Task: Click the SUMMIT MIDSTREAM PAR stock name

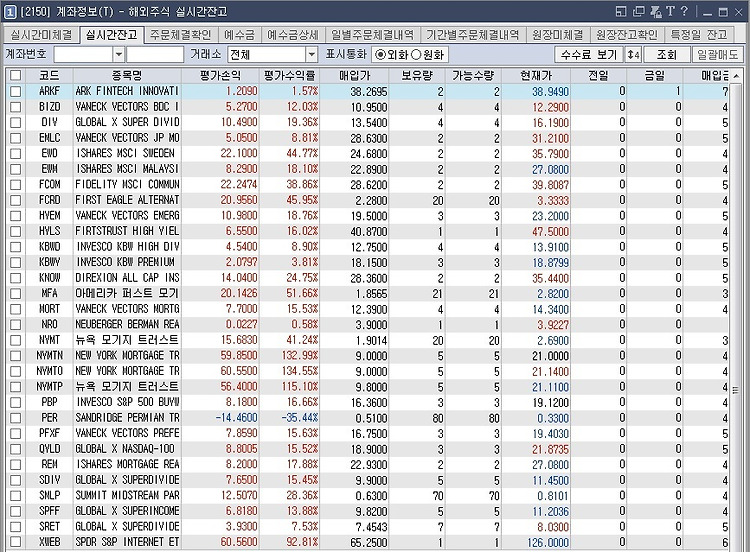Action: (x=127, y=496)
